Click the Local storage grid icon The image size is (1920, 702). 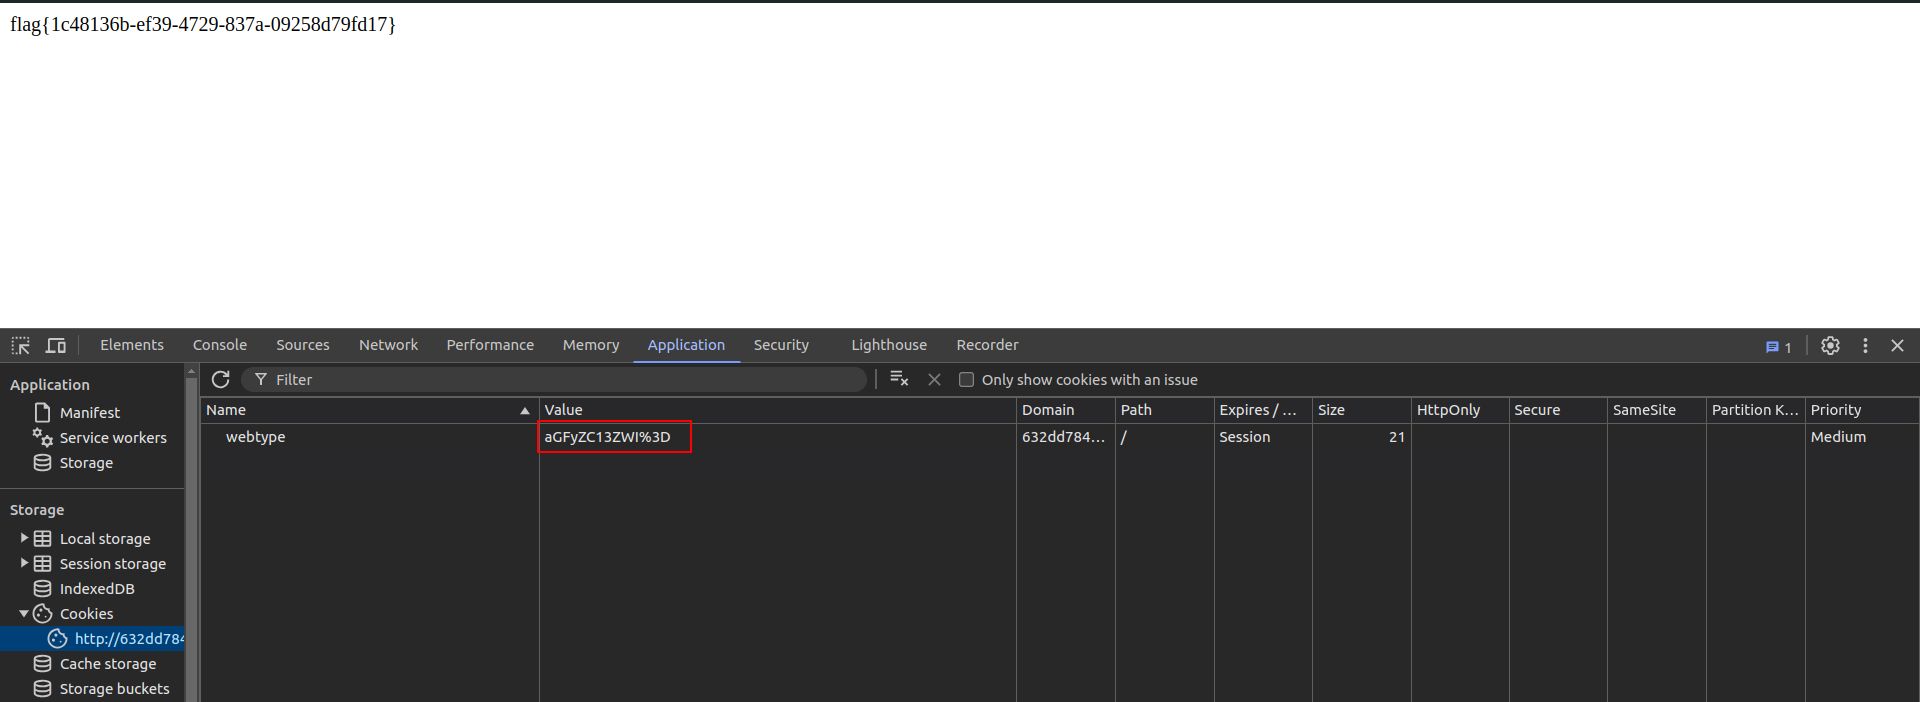[x=42, y=538]
